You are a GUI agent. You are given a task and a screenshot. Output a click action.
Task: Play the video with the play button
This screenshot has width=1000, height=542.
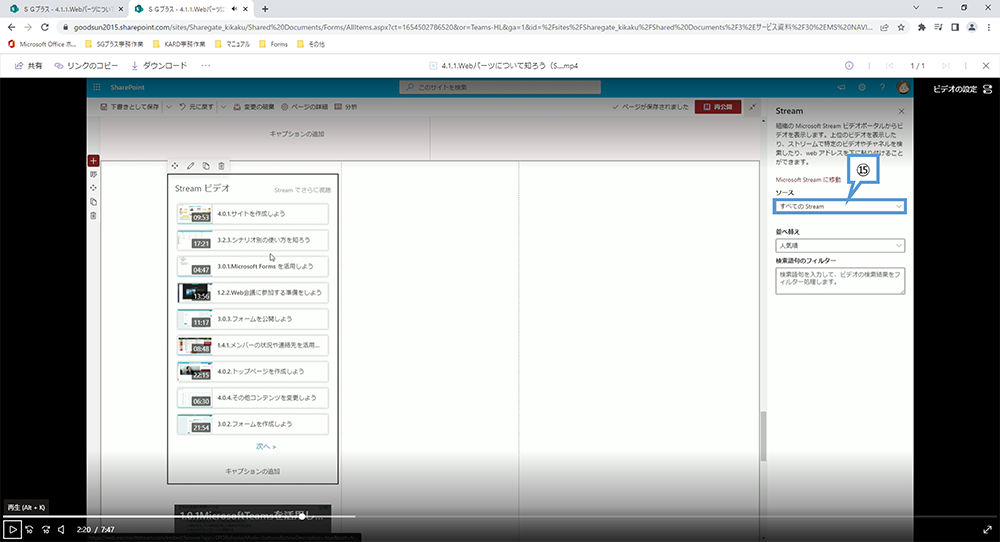click(12, 529)
